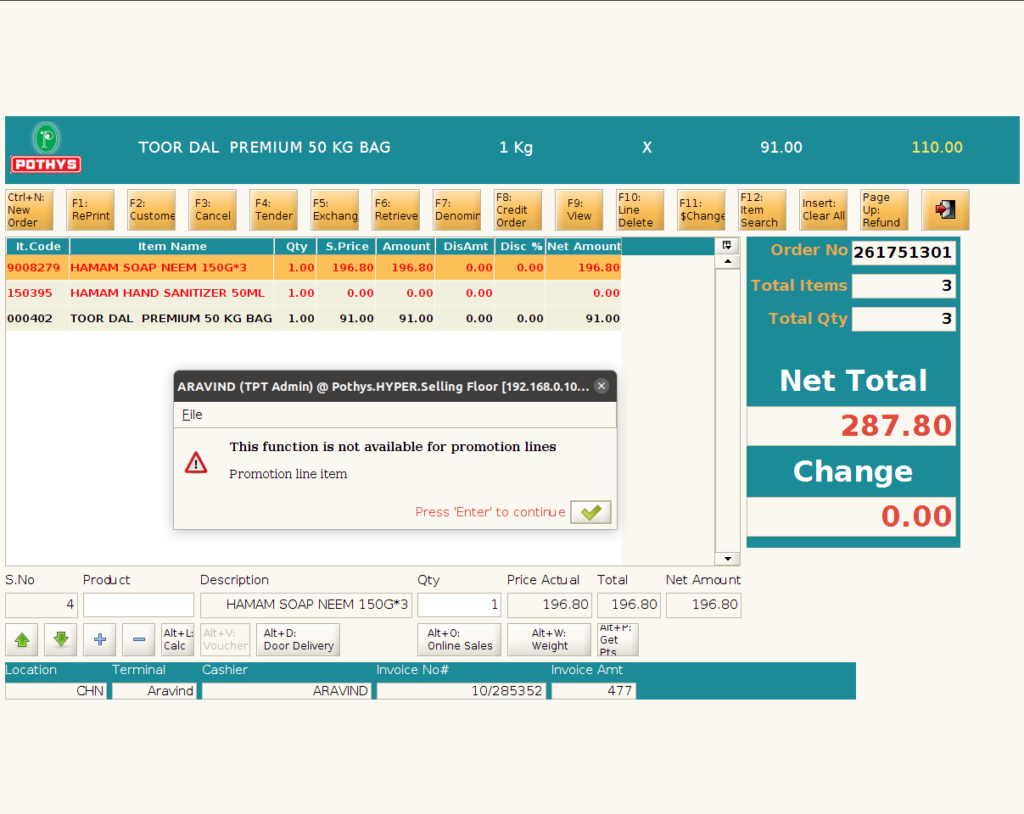Screen dimensions: 1024x814
Task: Click the S.Price column header
Action: [347, 246]
